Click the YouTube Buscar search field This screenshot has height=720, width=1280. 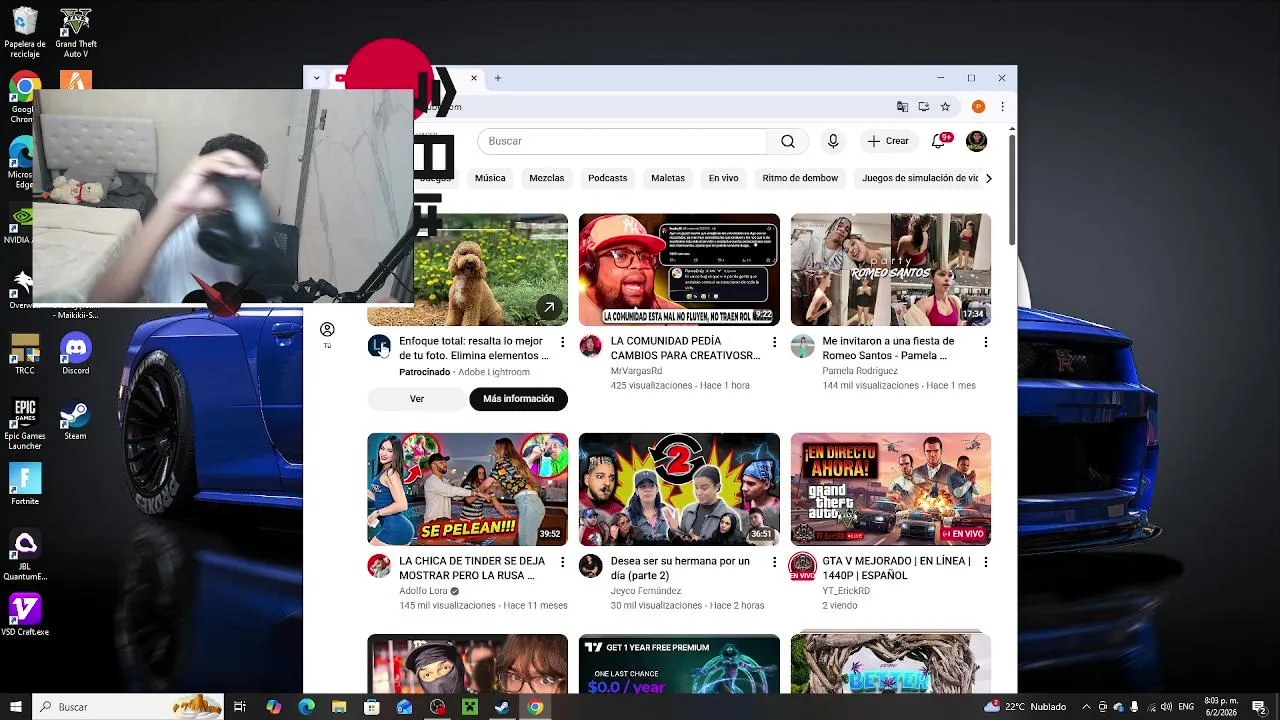pos(622,141)
